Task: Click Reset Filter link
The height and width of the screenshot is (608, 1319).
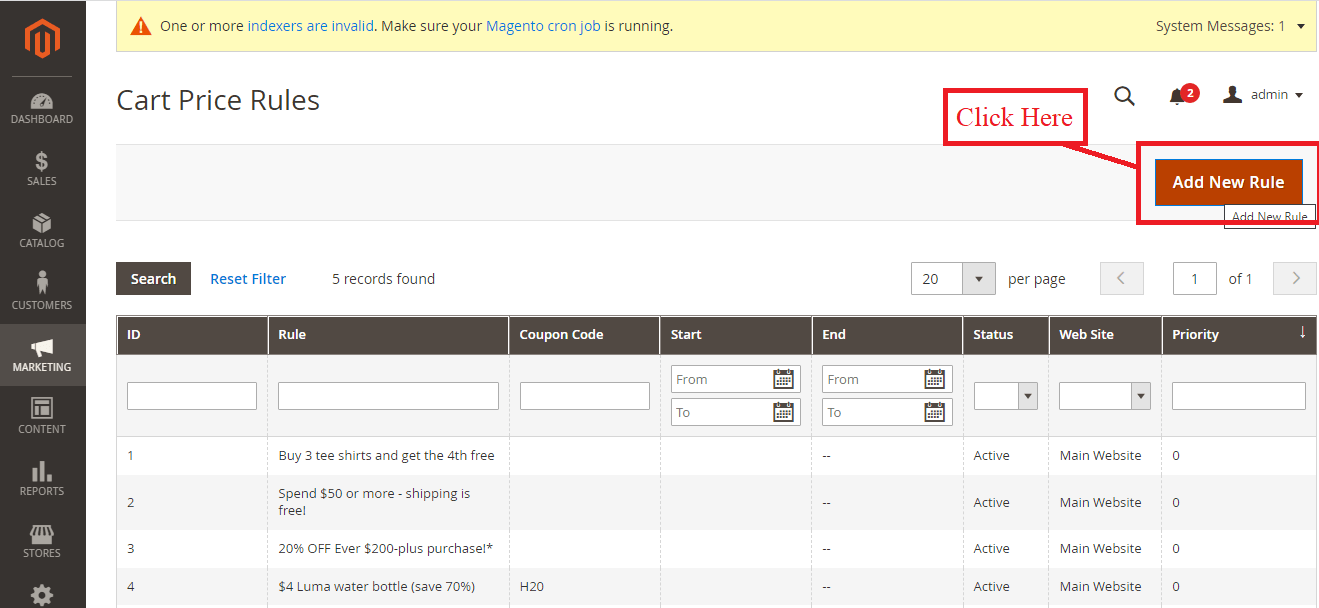Action: (x=248, y=279)
